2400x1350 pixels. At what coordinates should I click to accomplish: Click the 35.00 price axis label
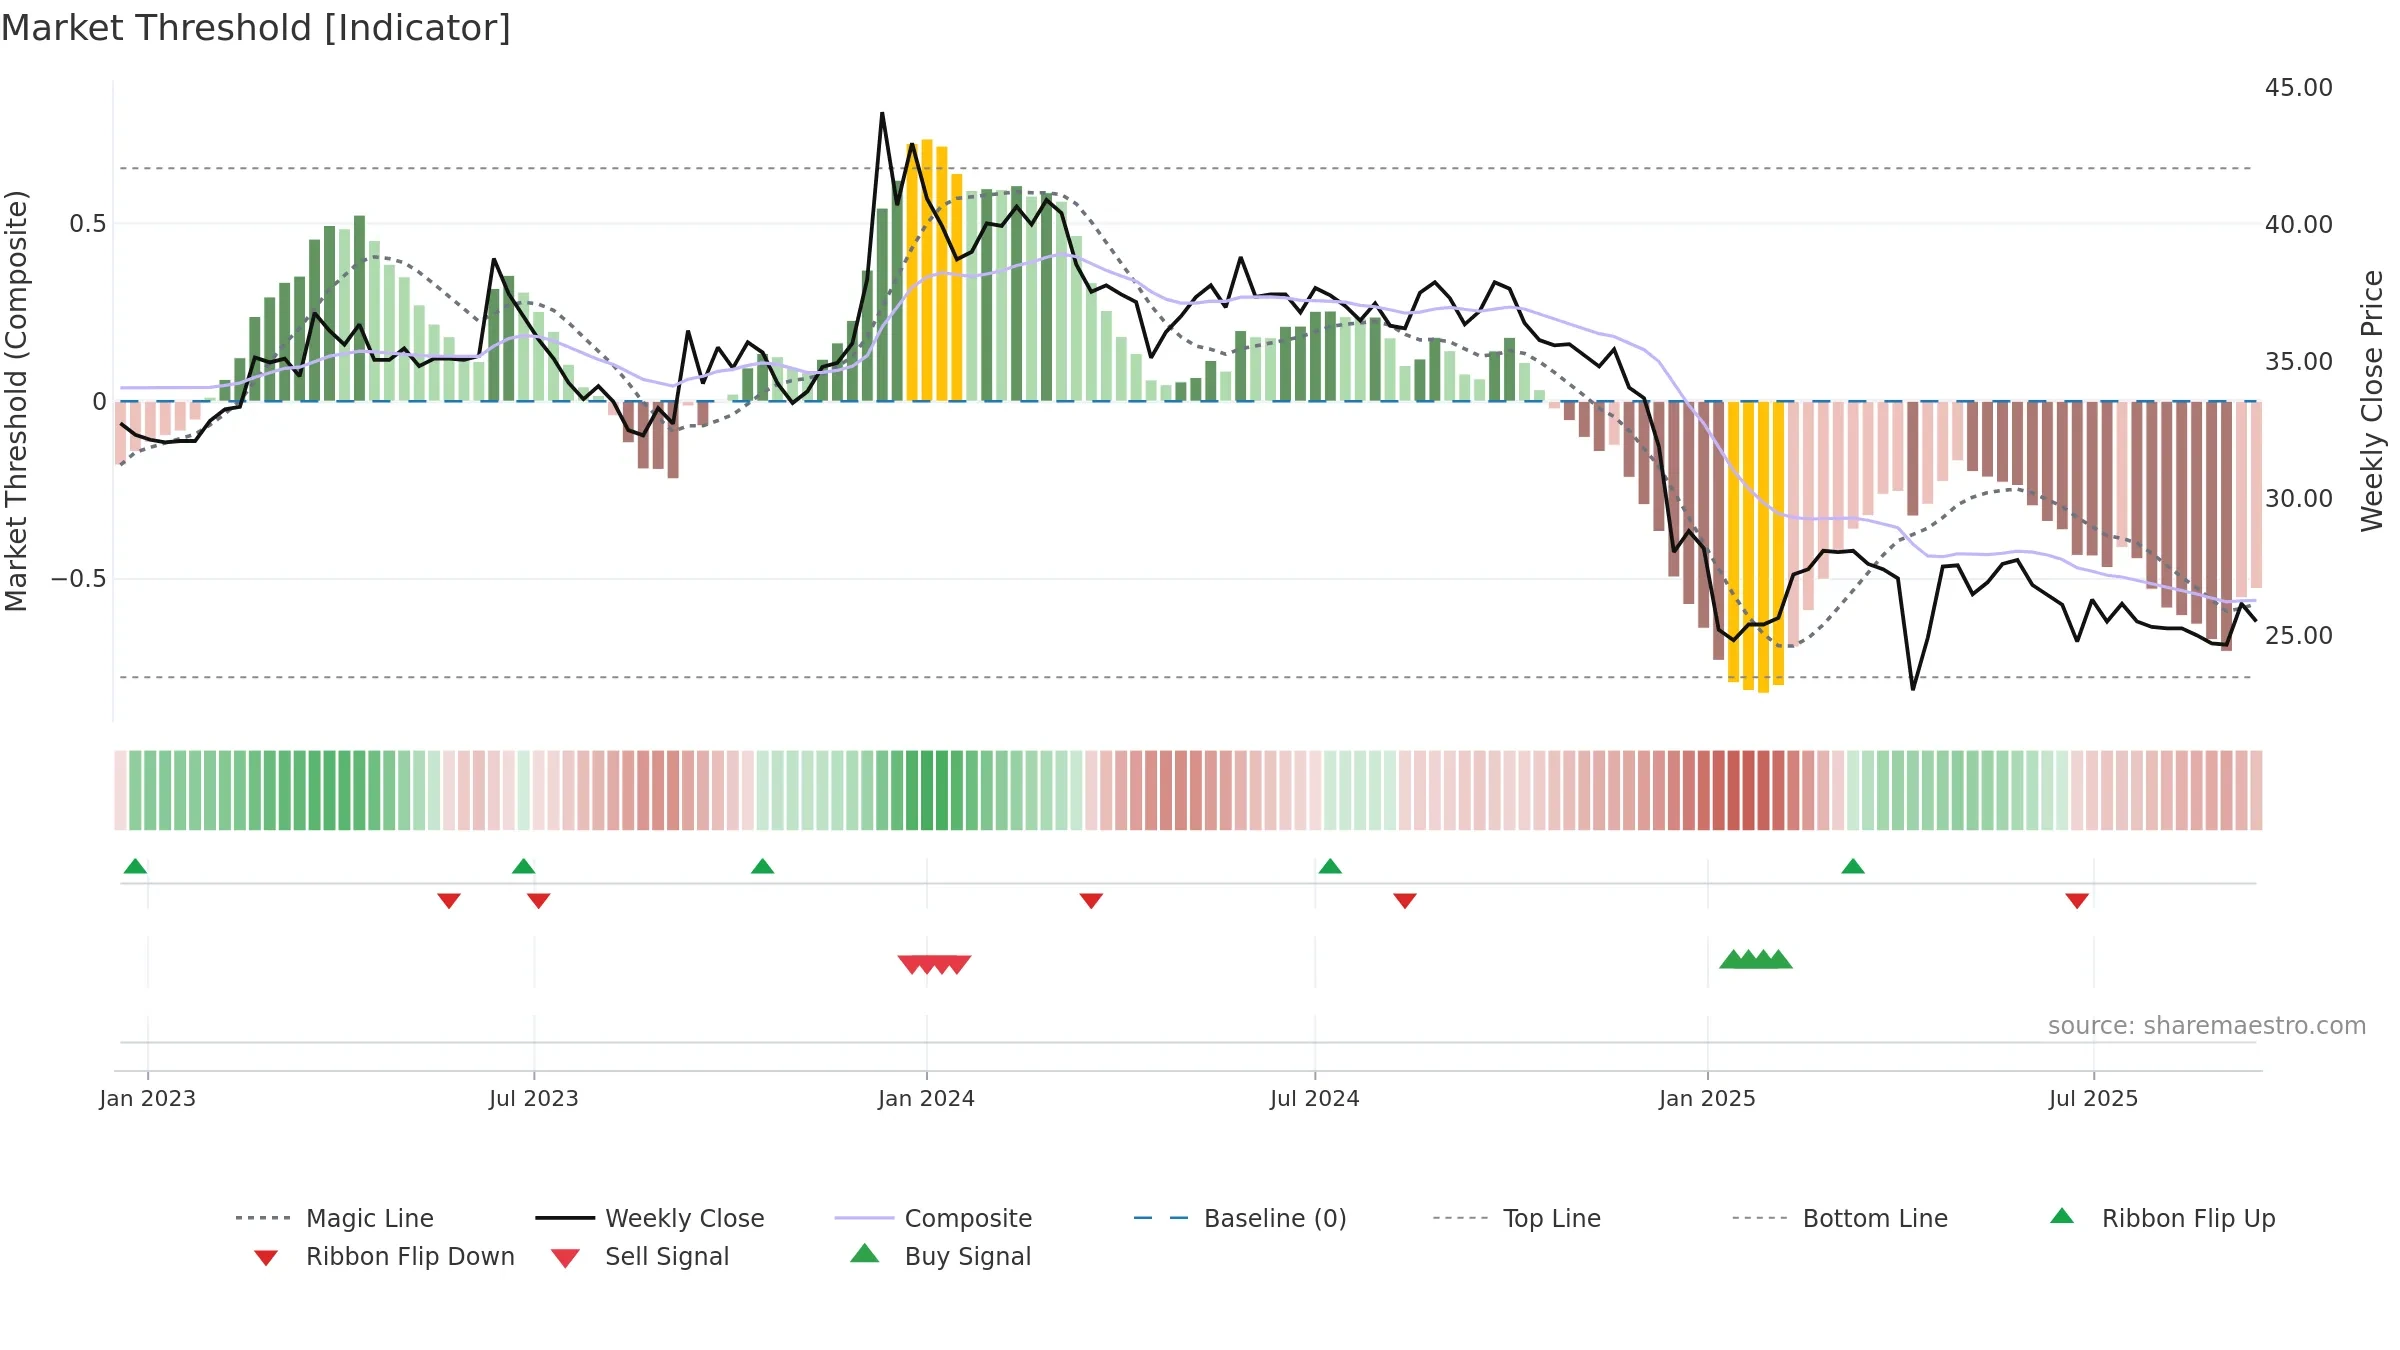coord(2299,362)
